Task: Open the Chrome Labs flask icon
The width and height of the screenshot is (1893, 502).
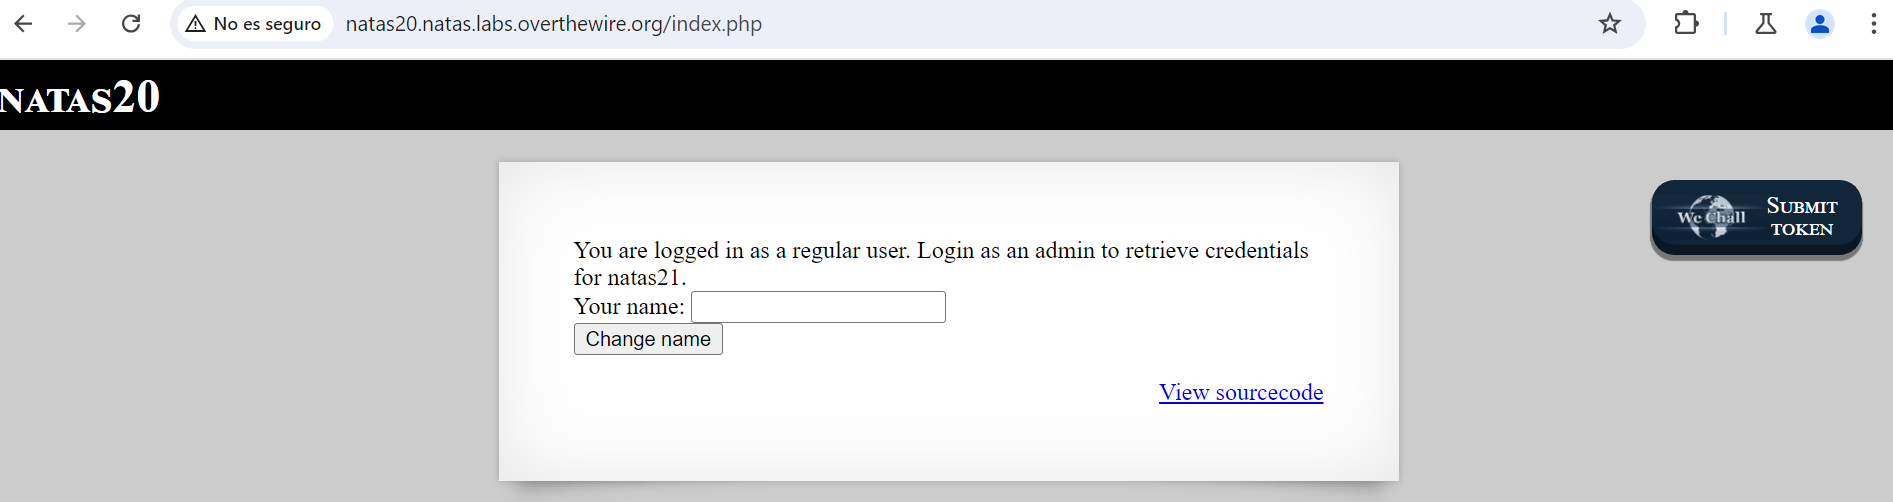Action: pyautogui.click(x=1766, y=24)
